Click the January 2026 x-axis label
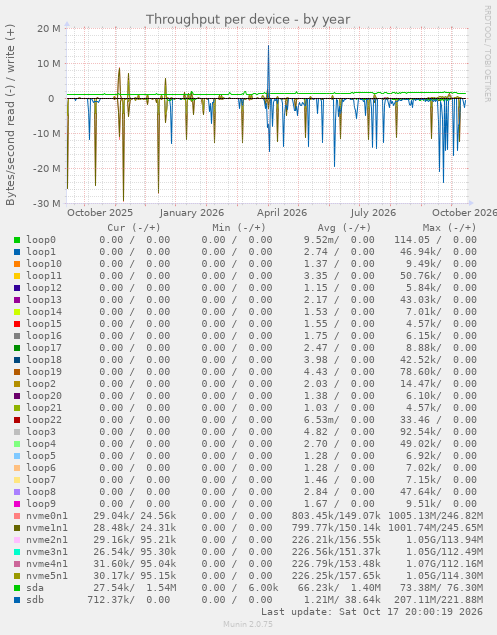The width and height of the screenshot is (497, 635). 192,213
